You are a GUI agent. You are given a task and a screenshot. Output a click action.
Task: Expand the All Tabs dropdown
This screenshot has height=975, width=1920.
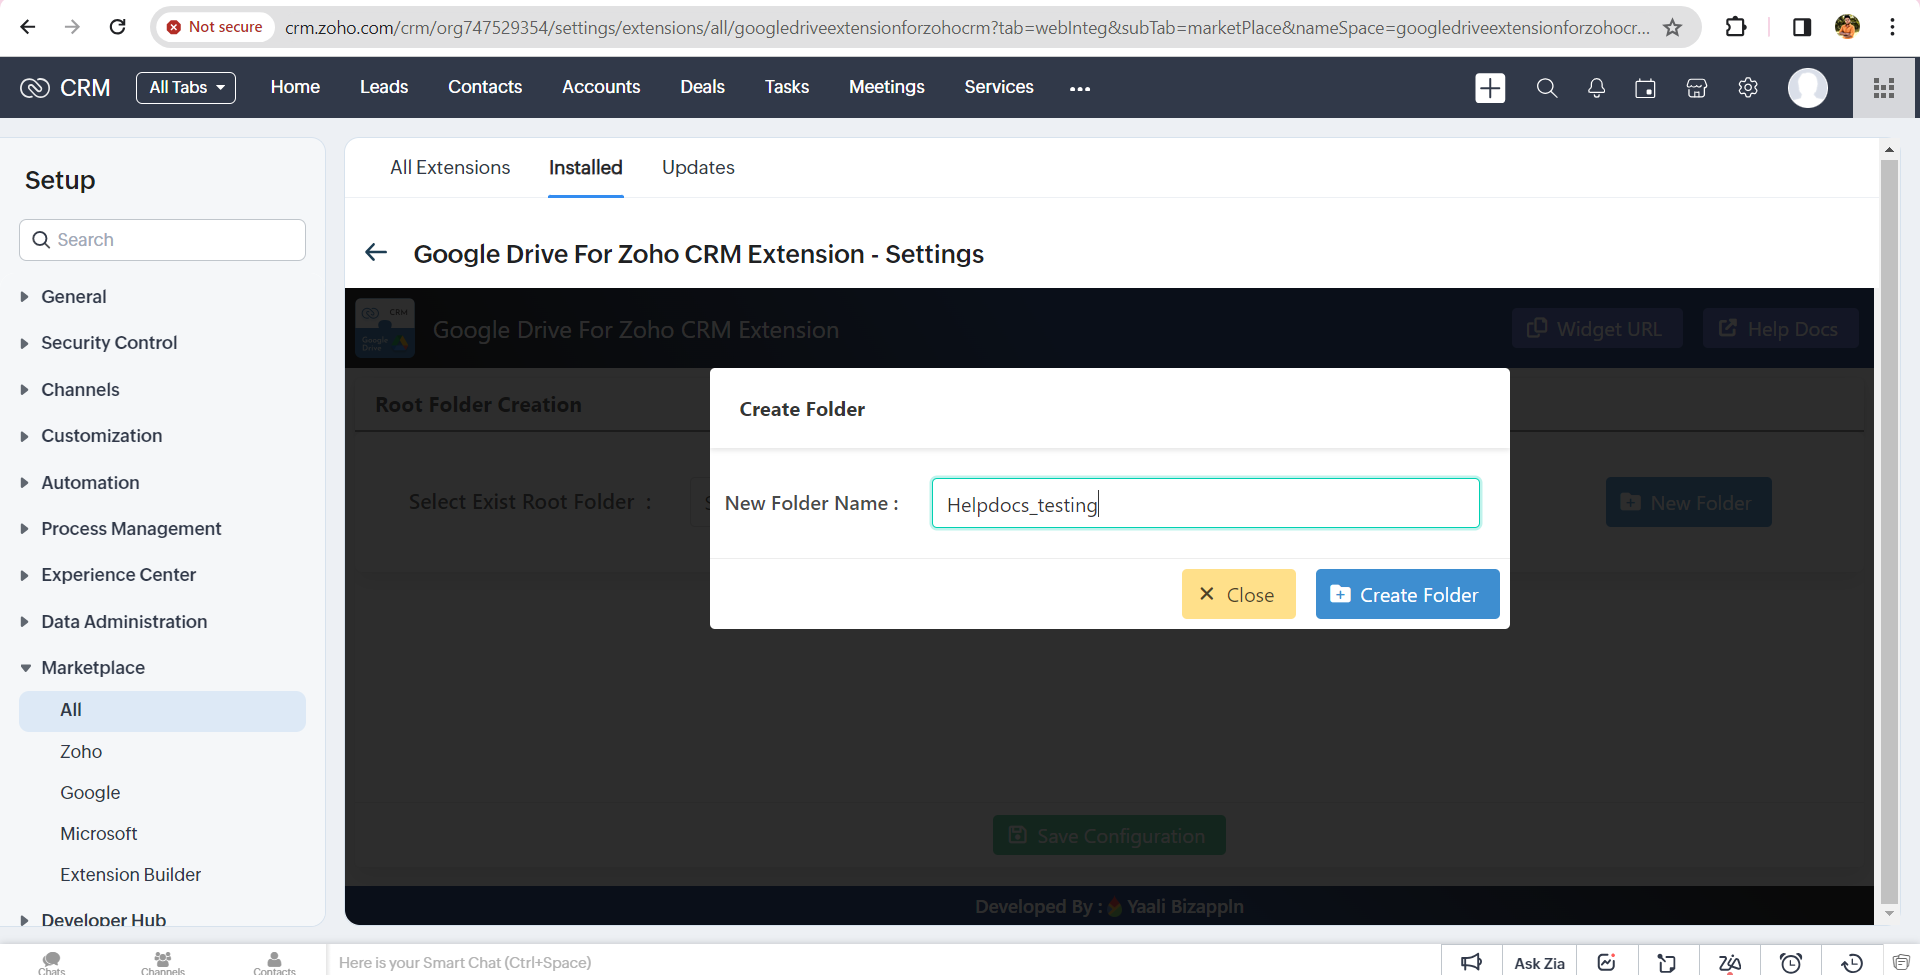186,88
